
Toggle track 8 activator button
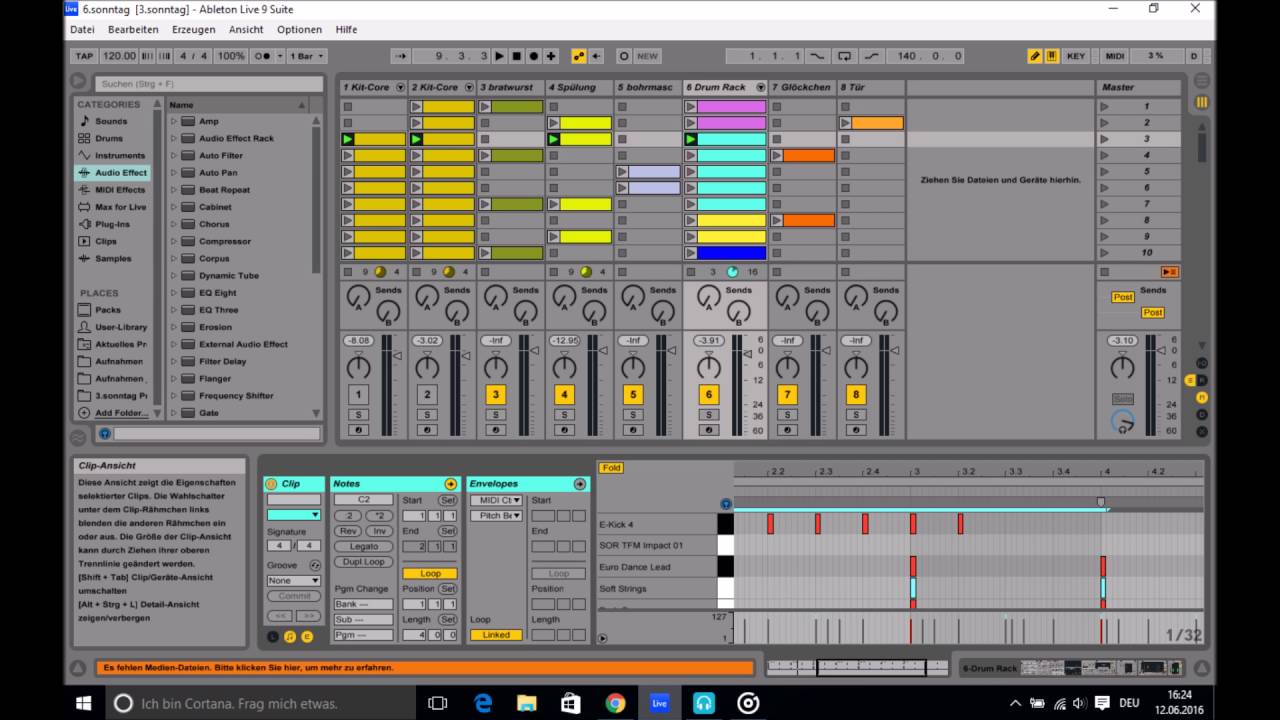[855, 395]
